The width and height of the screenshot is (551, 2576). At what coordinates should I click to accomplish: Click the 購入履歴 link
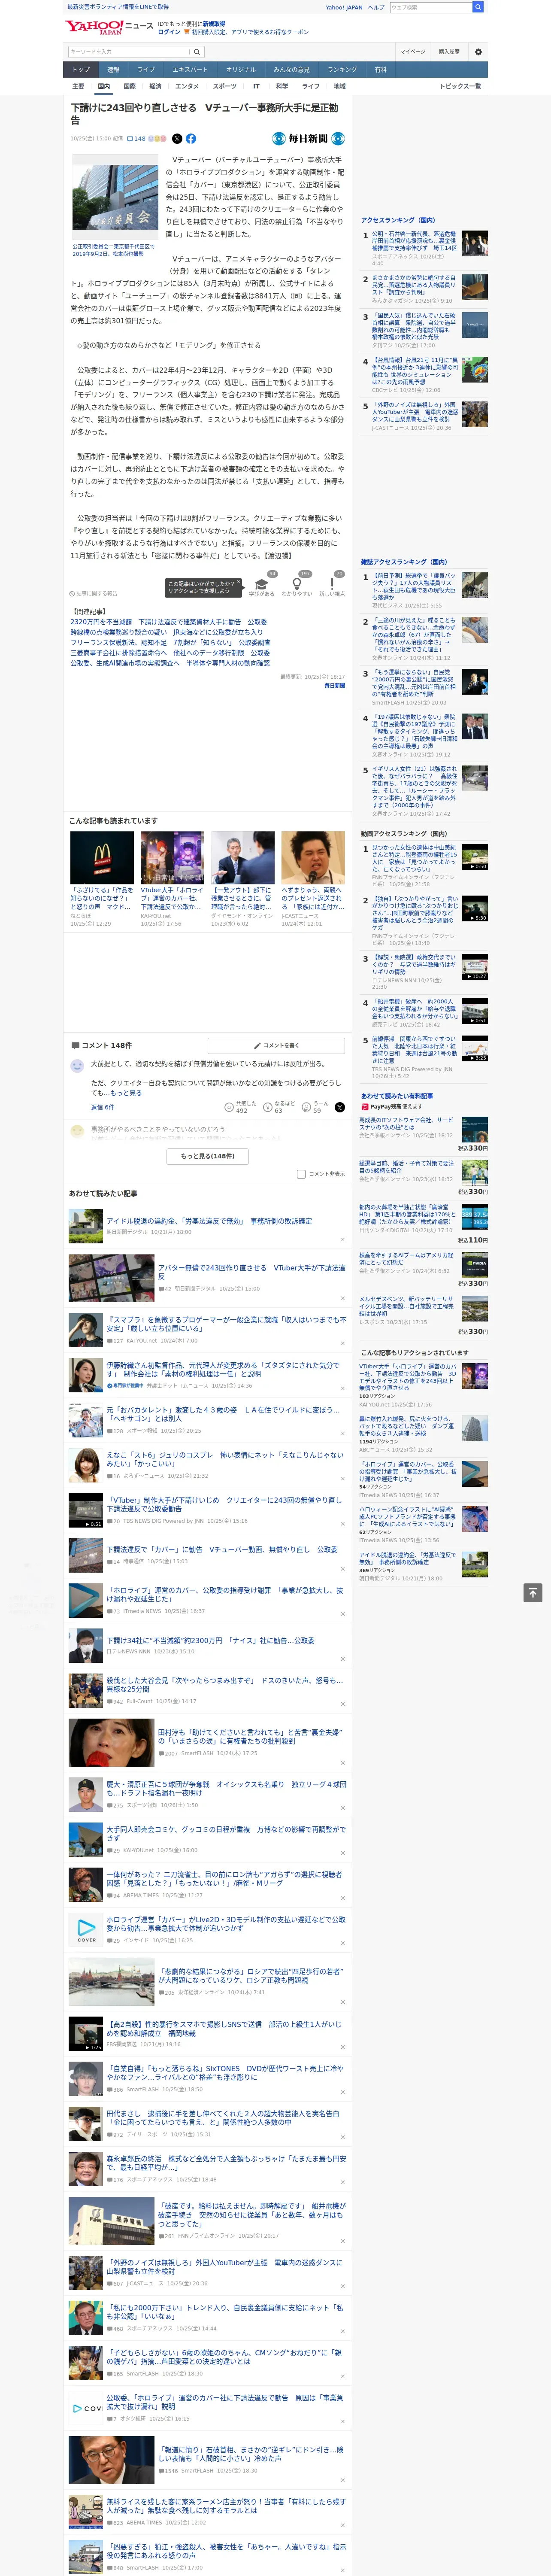click(449, 51)
